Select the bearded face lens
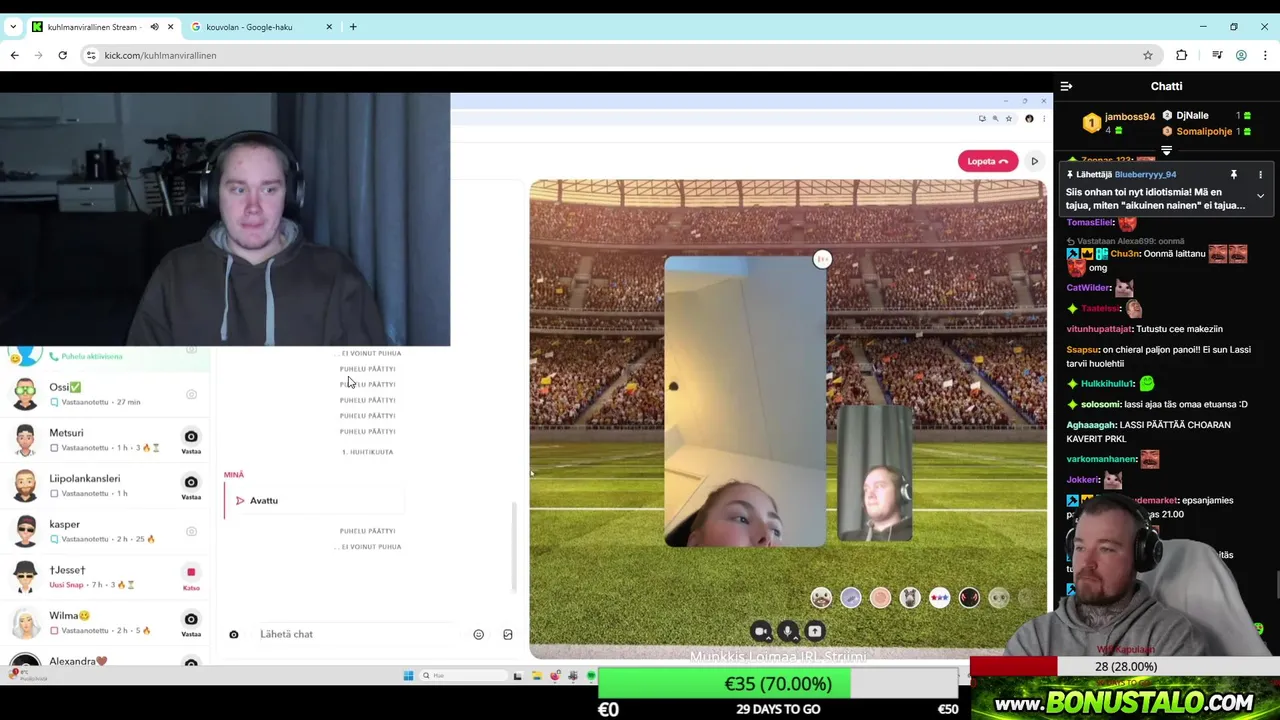 (821, 598)
